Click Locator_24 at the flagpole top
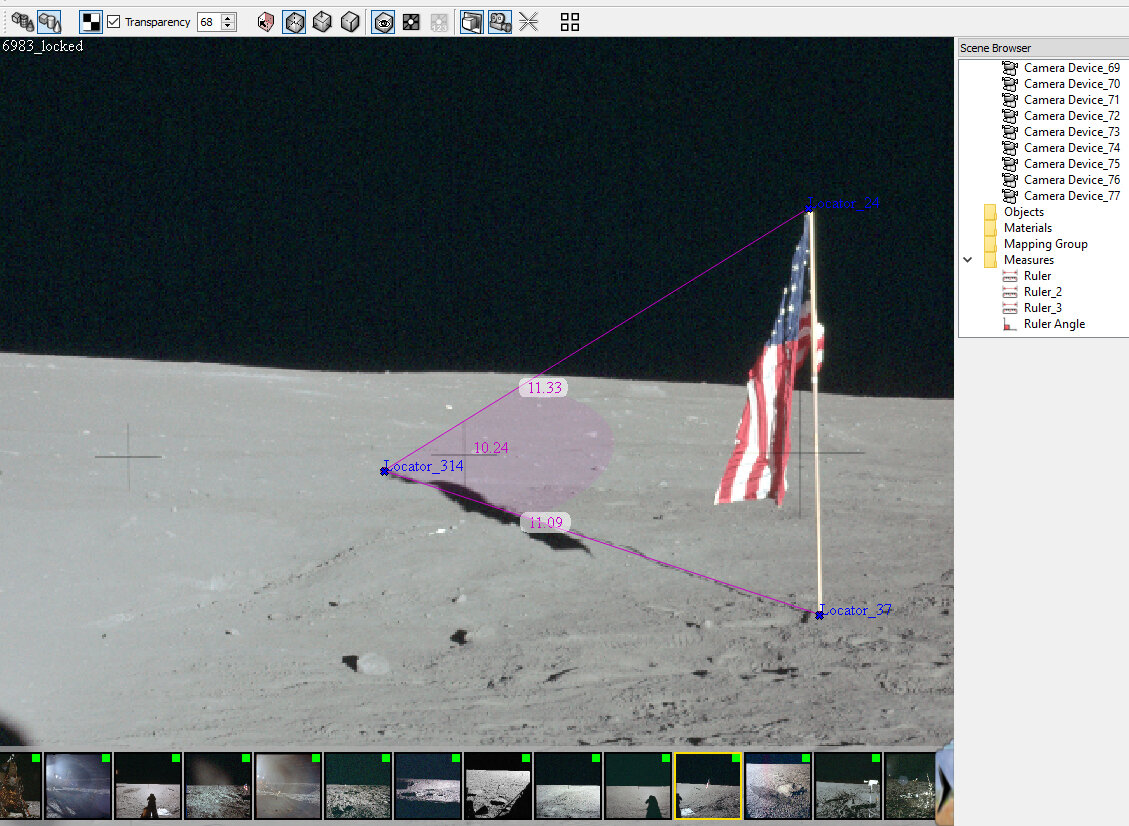The height and width of the screenshot is (826, 1129). click(x=809, y=210)
